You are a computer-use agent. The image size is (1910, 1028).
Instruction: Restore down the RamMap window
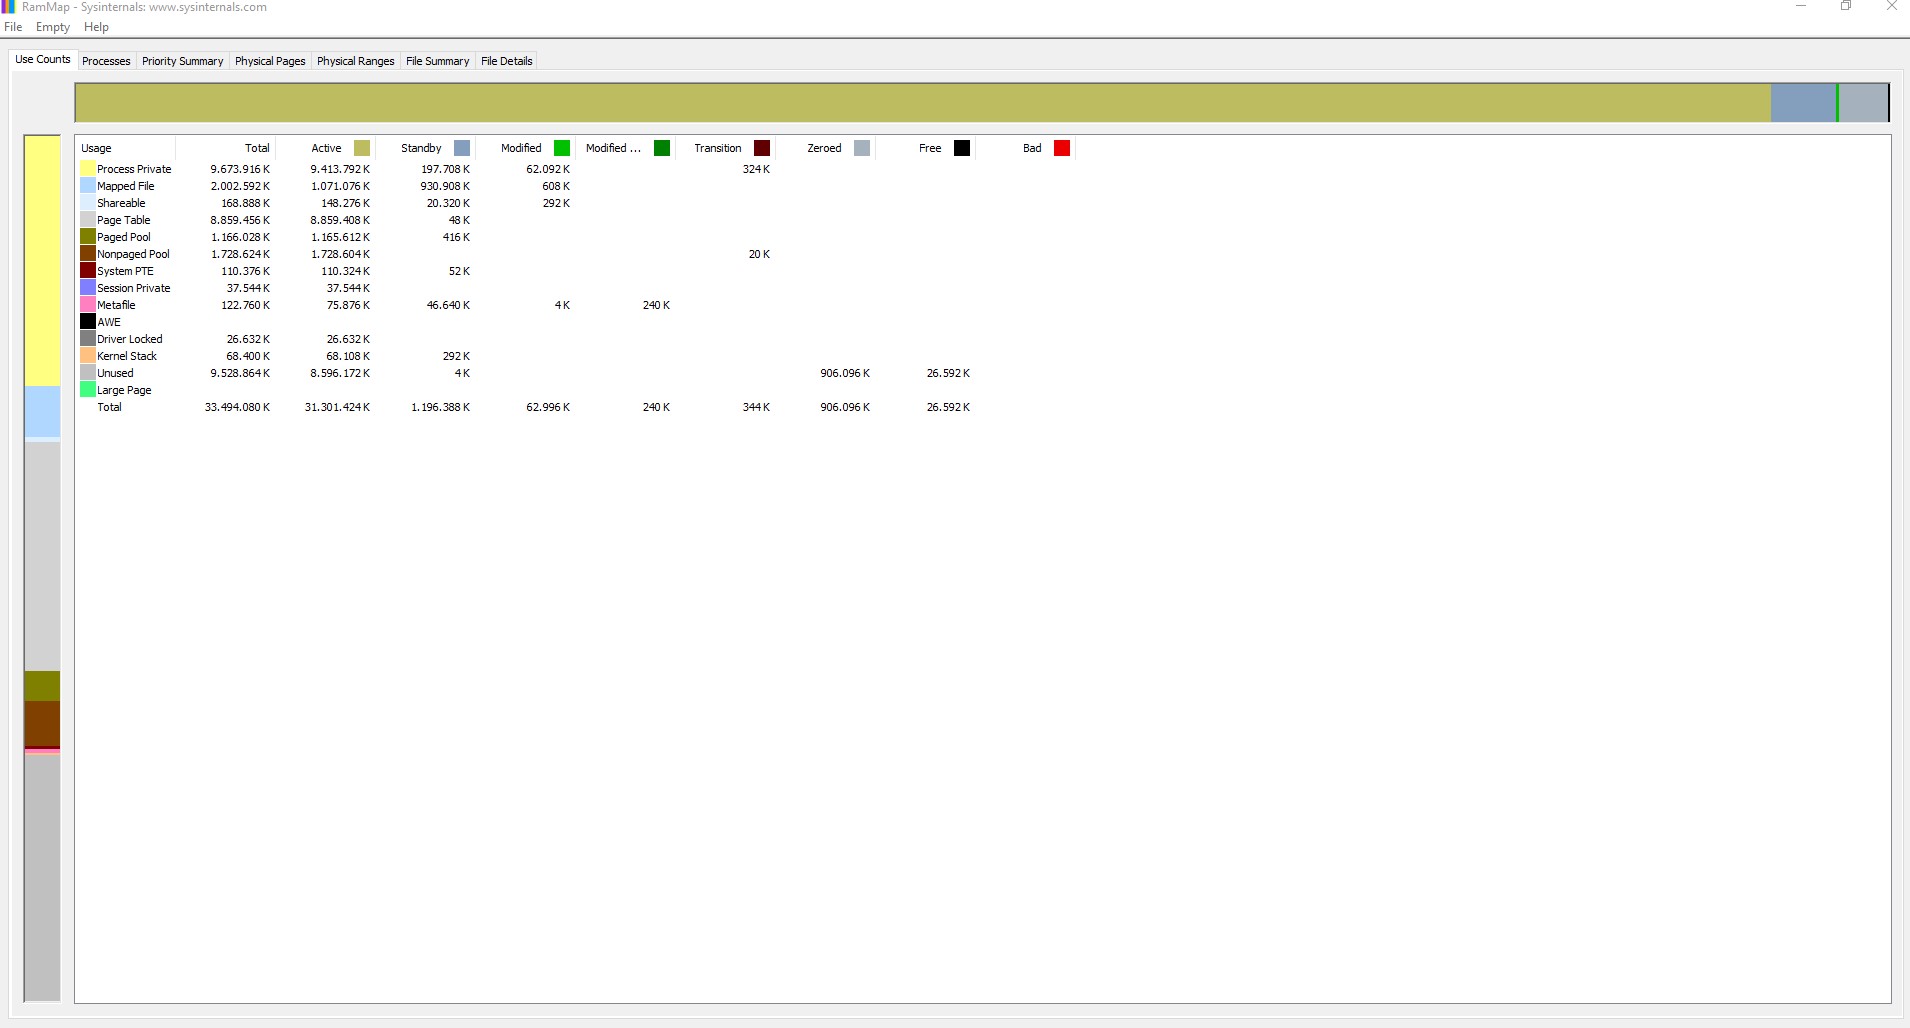[1846, 6]
